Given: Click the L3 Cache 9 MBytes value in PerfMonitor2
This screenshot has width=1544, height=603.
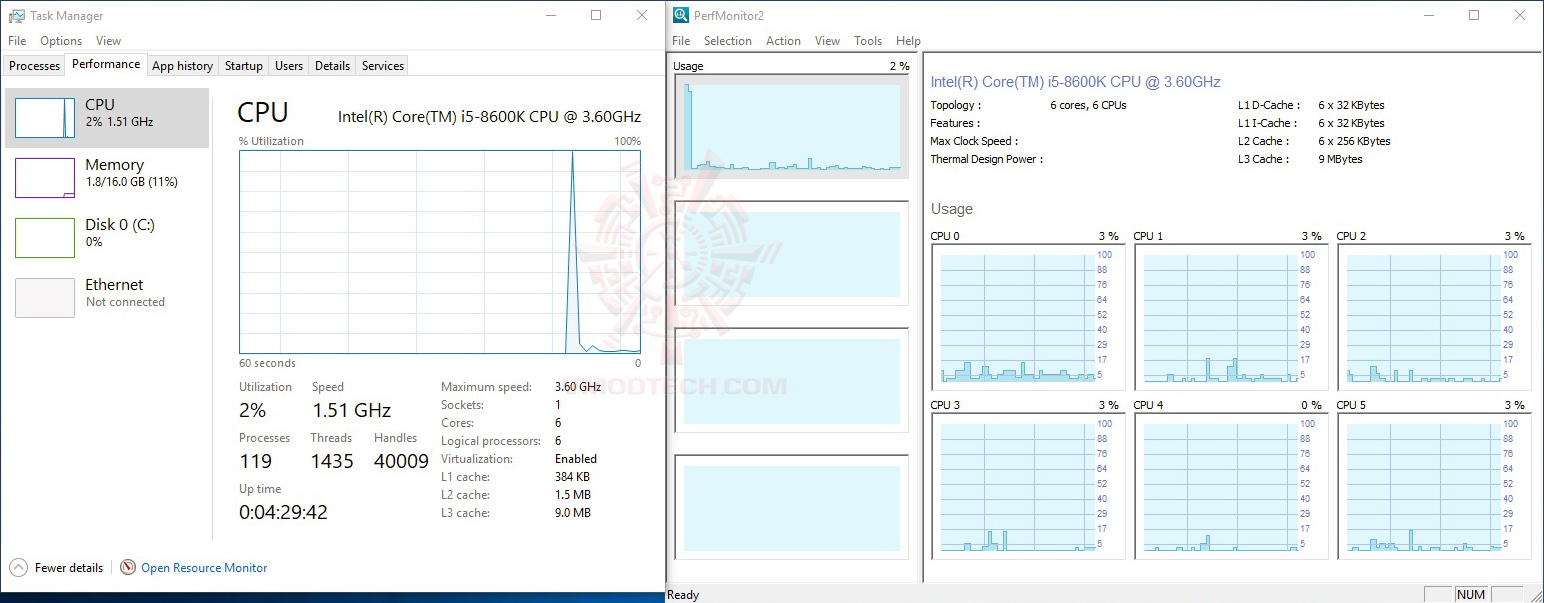Looking at the screenshot, I should click(1340, 159).
